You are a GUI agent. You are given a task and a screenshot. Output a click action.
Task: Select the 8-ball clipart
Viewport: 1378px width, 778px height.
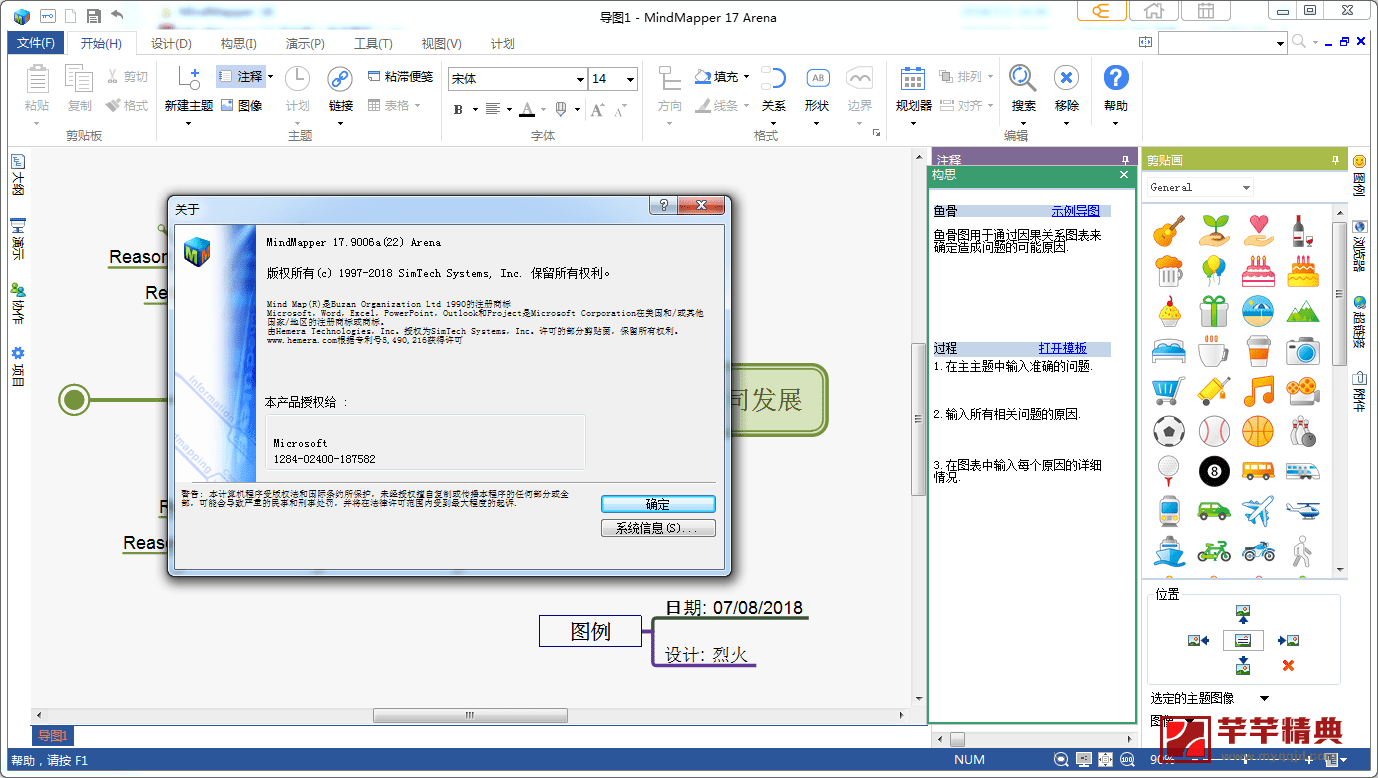(1213, 470)
